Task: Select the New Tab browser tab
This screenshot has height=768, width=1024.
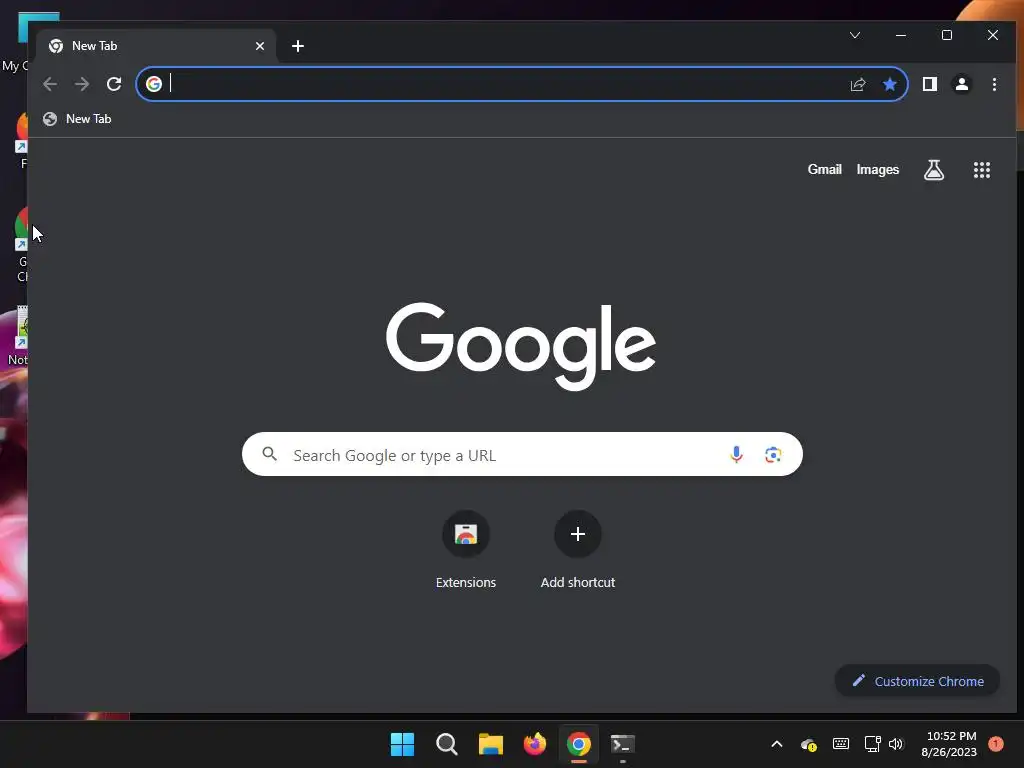Action: [156, 46]
